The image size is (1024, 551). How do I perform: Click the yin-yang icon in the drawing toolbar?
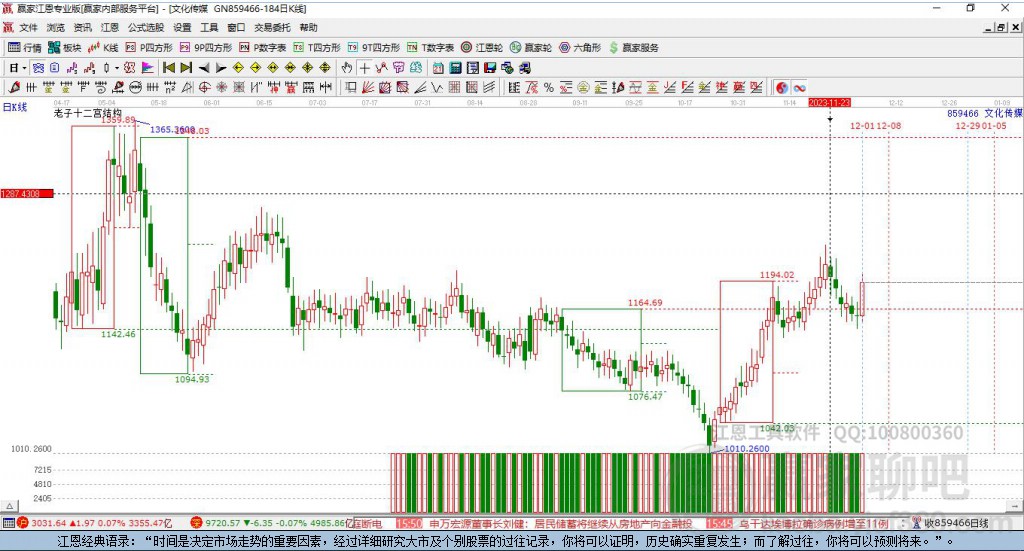pos(782,86)
